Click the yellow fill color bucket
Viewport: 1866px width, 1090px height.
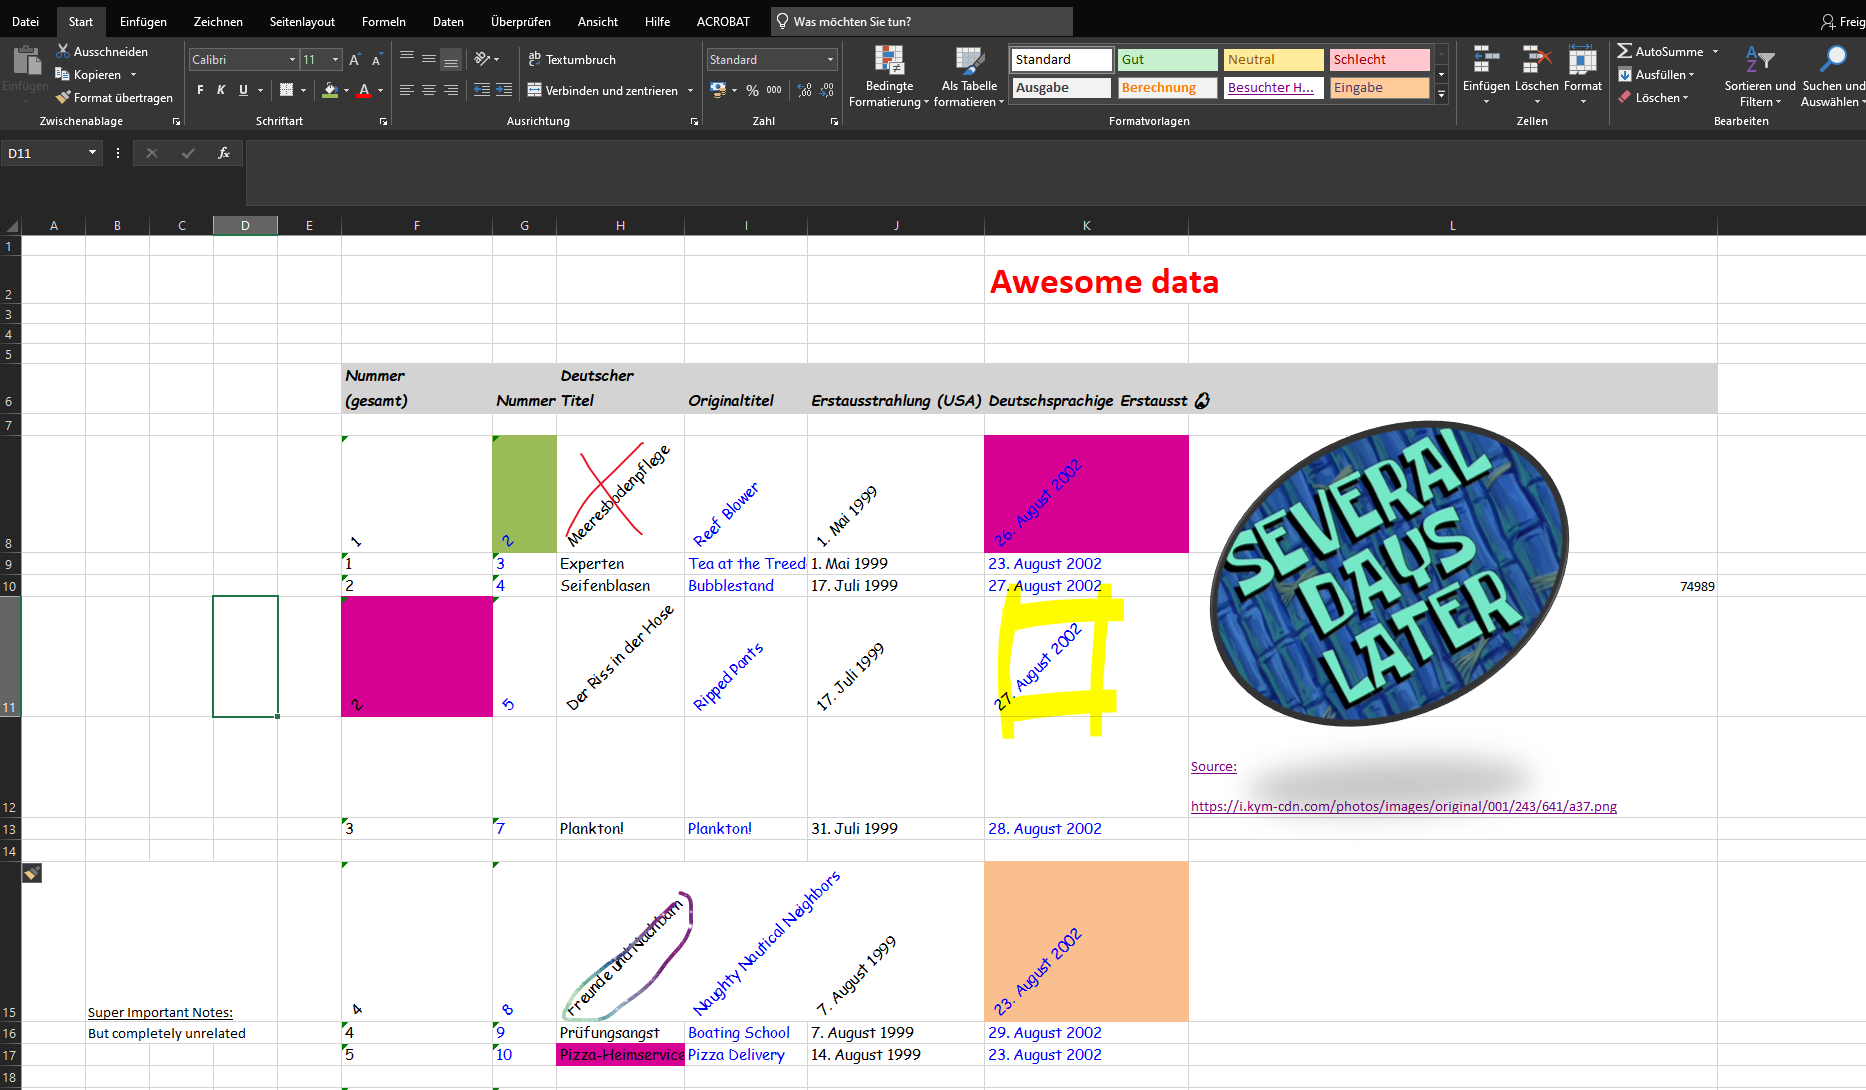330,90
